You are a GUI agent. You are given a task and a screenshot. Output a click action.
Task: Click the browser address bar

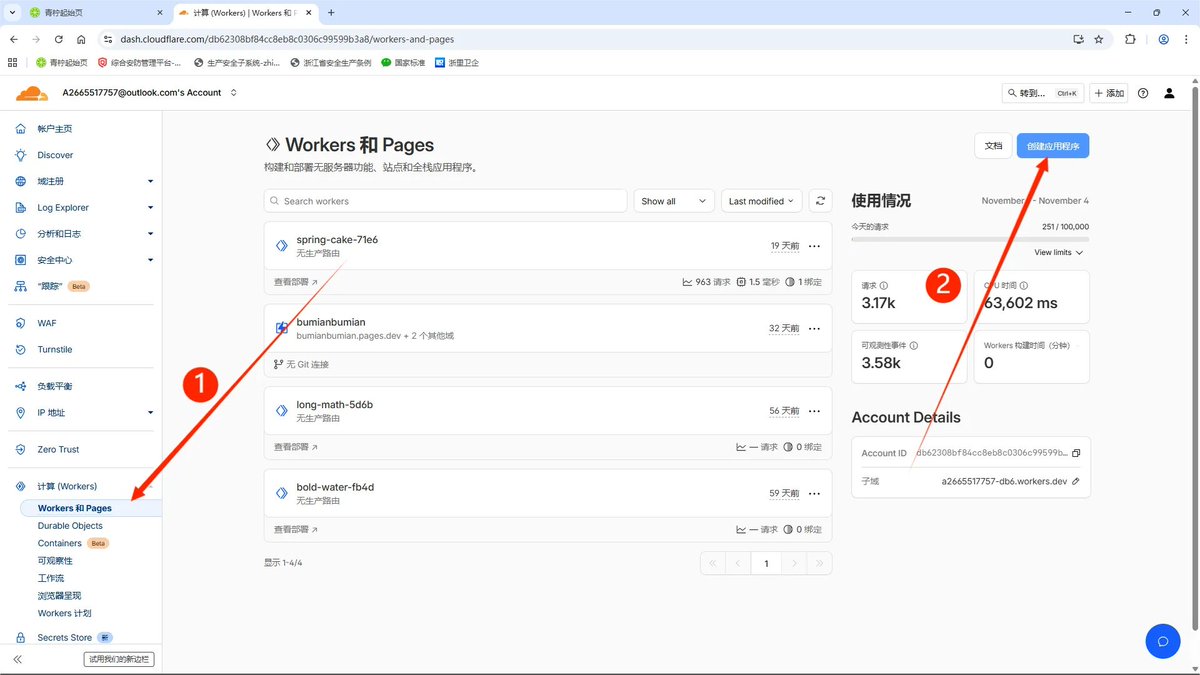(x=590, y=39)
